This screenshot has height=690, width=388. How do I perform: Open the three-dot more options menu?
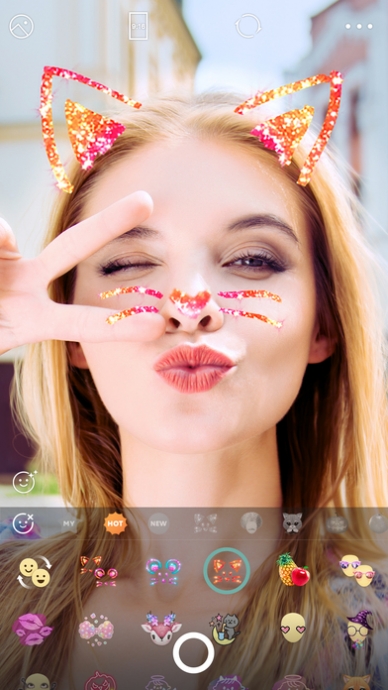tap(359, 26)
